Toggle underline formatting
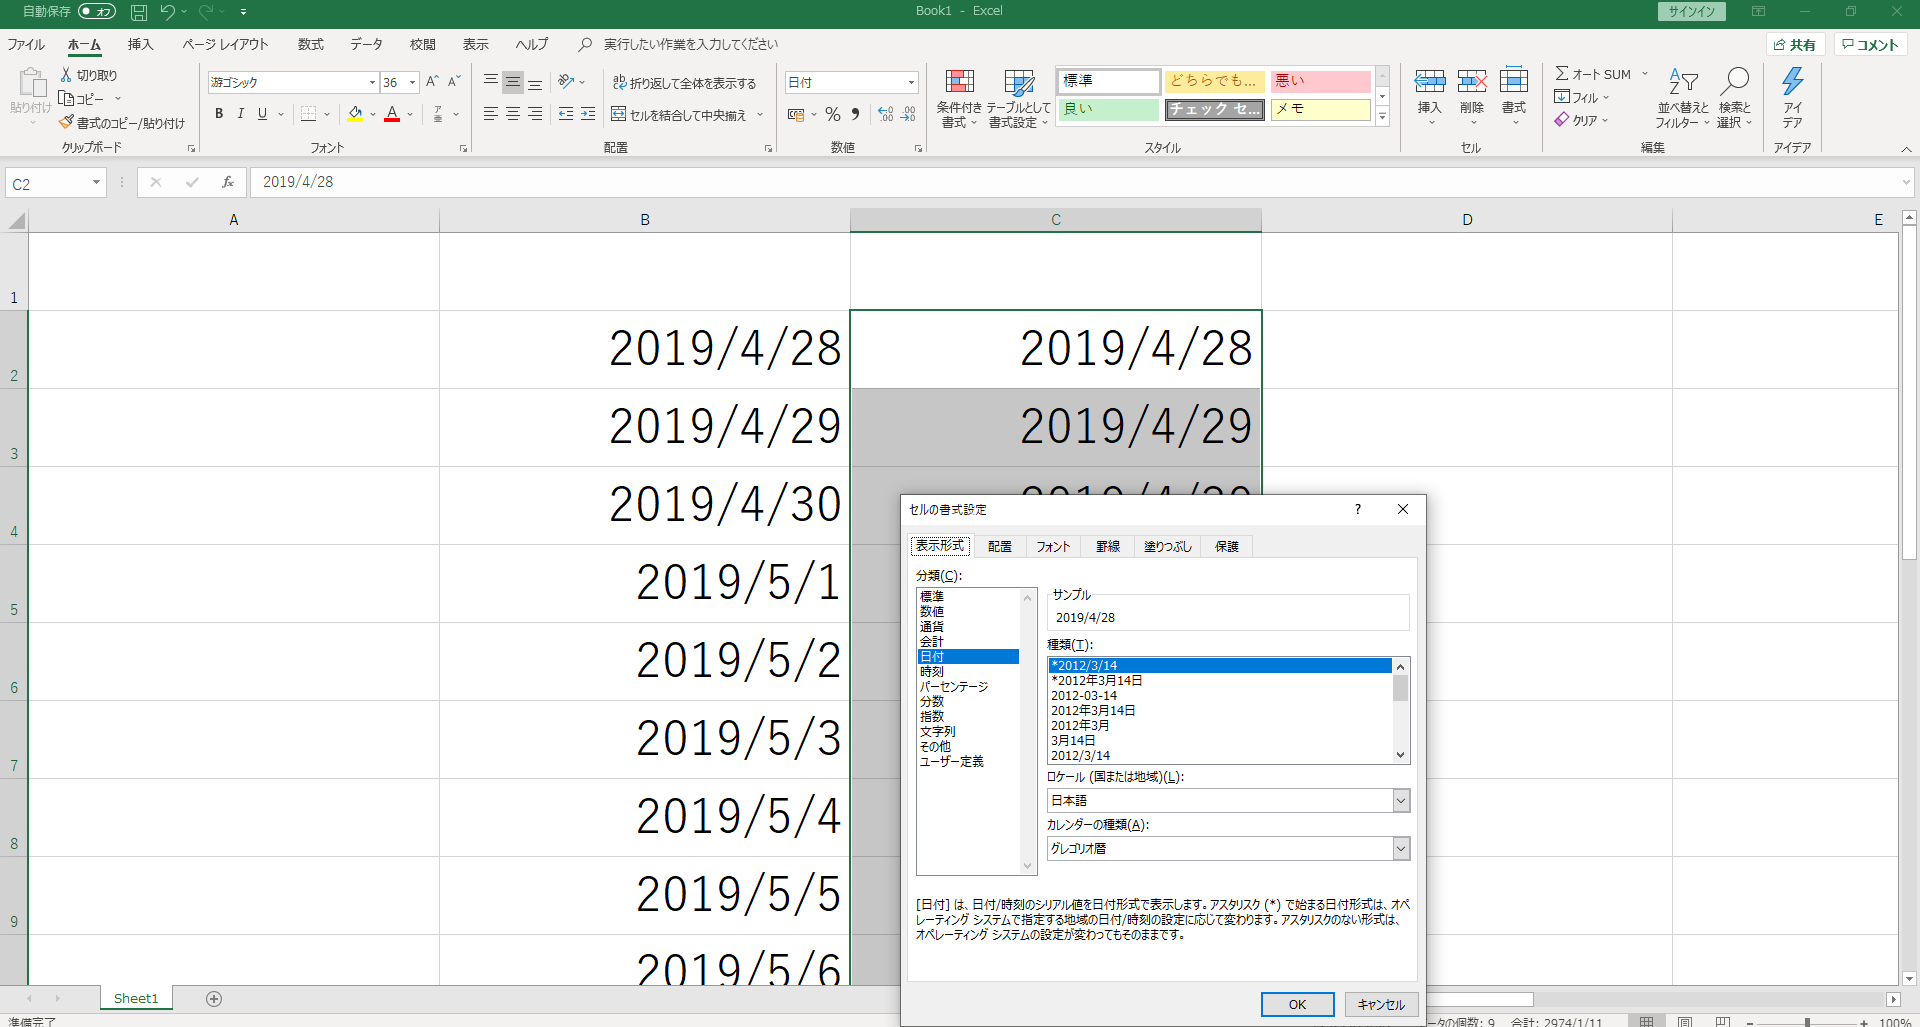 coord(262,114)
